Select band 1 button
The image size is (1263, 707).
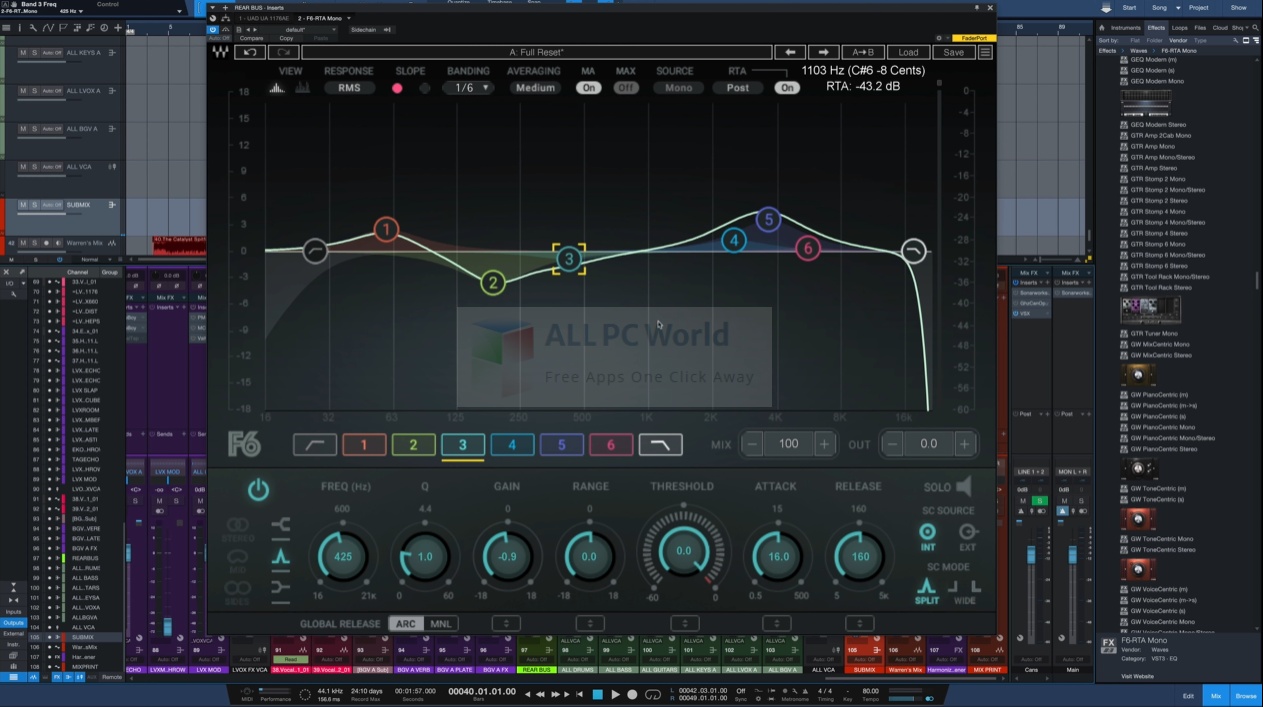tap(364, 444)
